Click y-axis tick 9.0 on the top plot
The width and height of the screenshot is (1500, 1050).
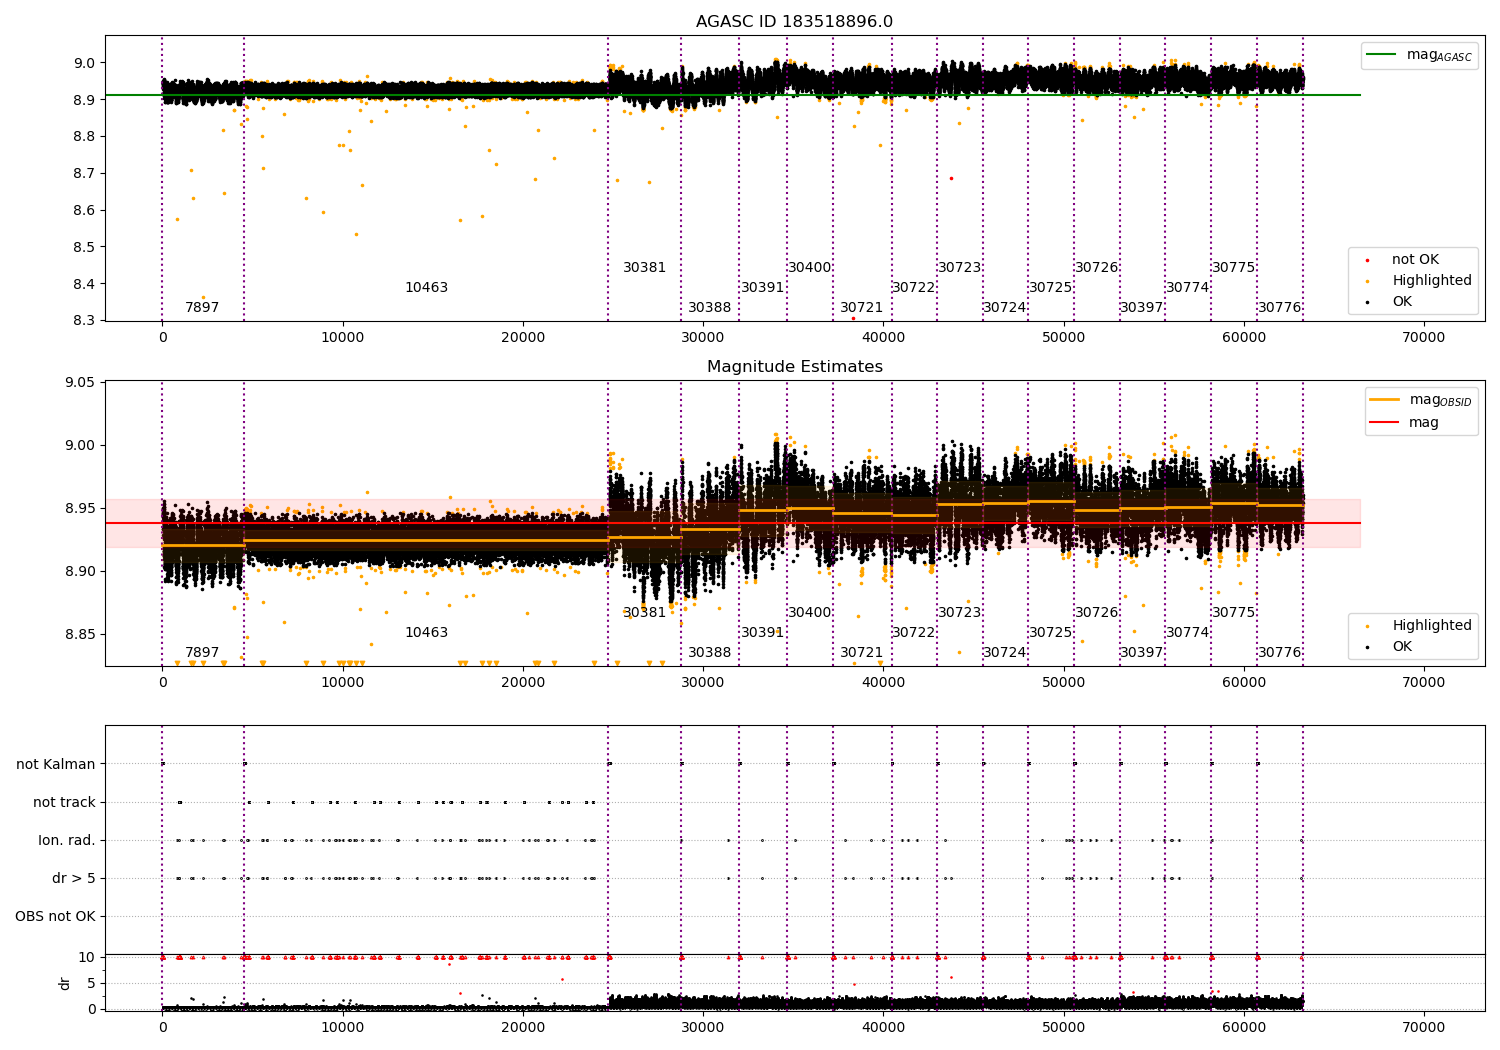click(x=84, y=63)
